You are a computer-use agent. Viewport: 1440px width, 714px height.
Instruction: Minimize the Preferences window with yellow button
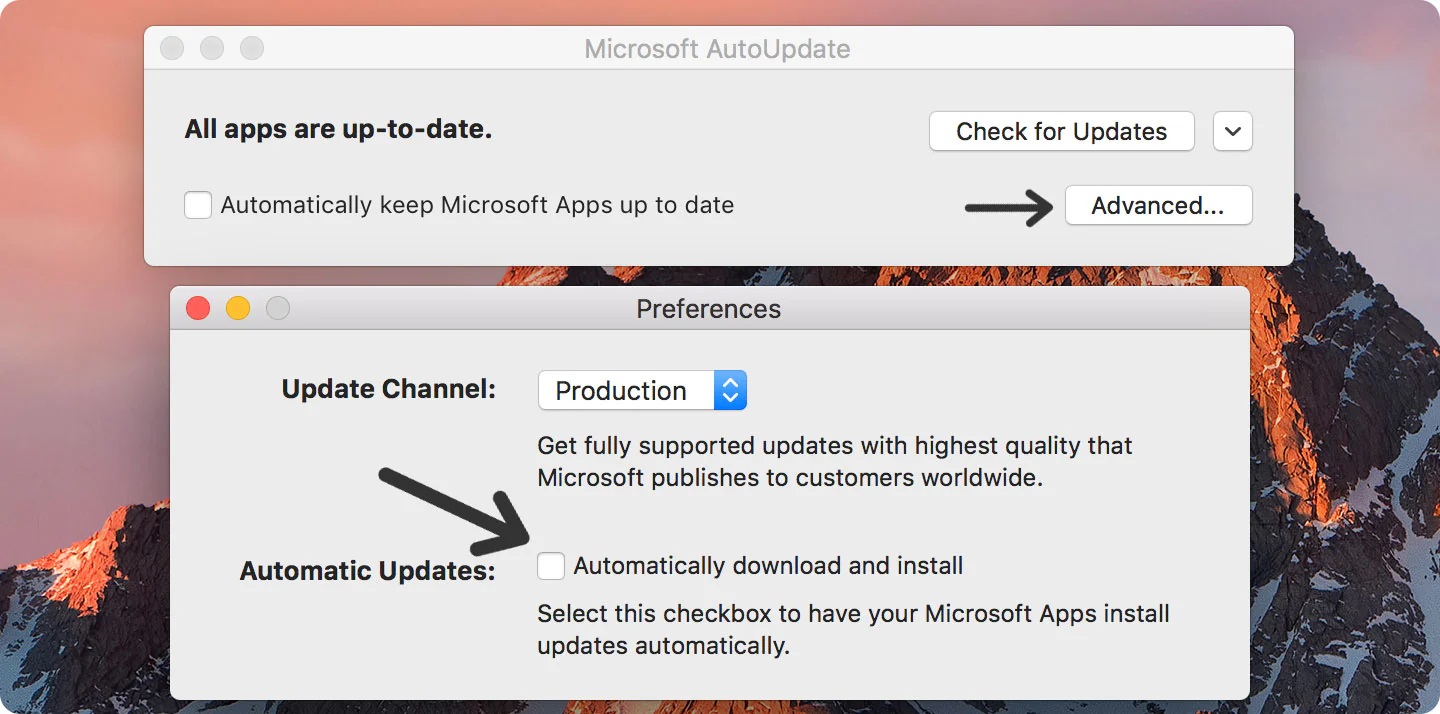tap(238, 309)
